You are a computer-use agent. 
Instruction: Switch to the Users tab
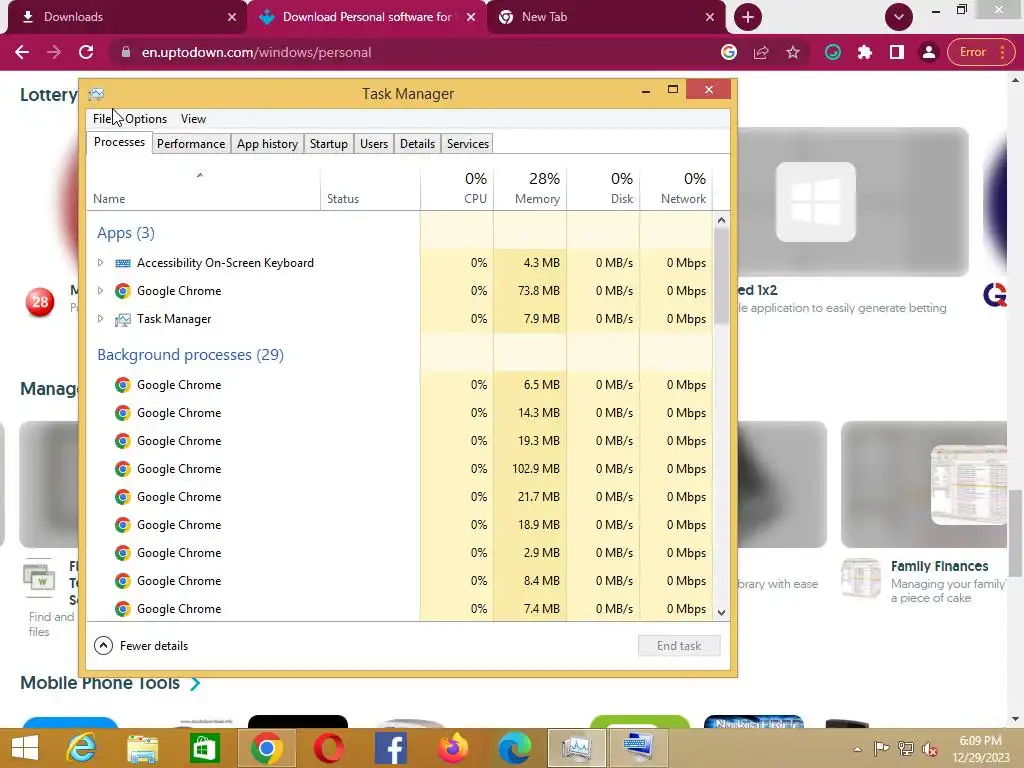tap(374, 144)
